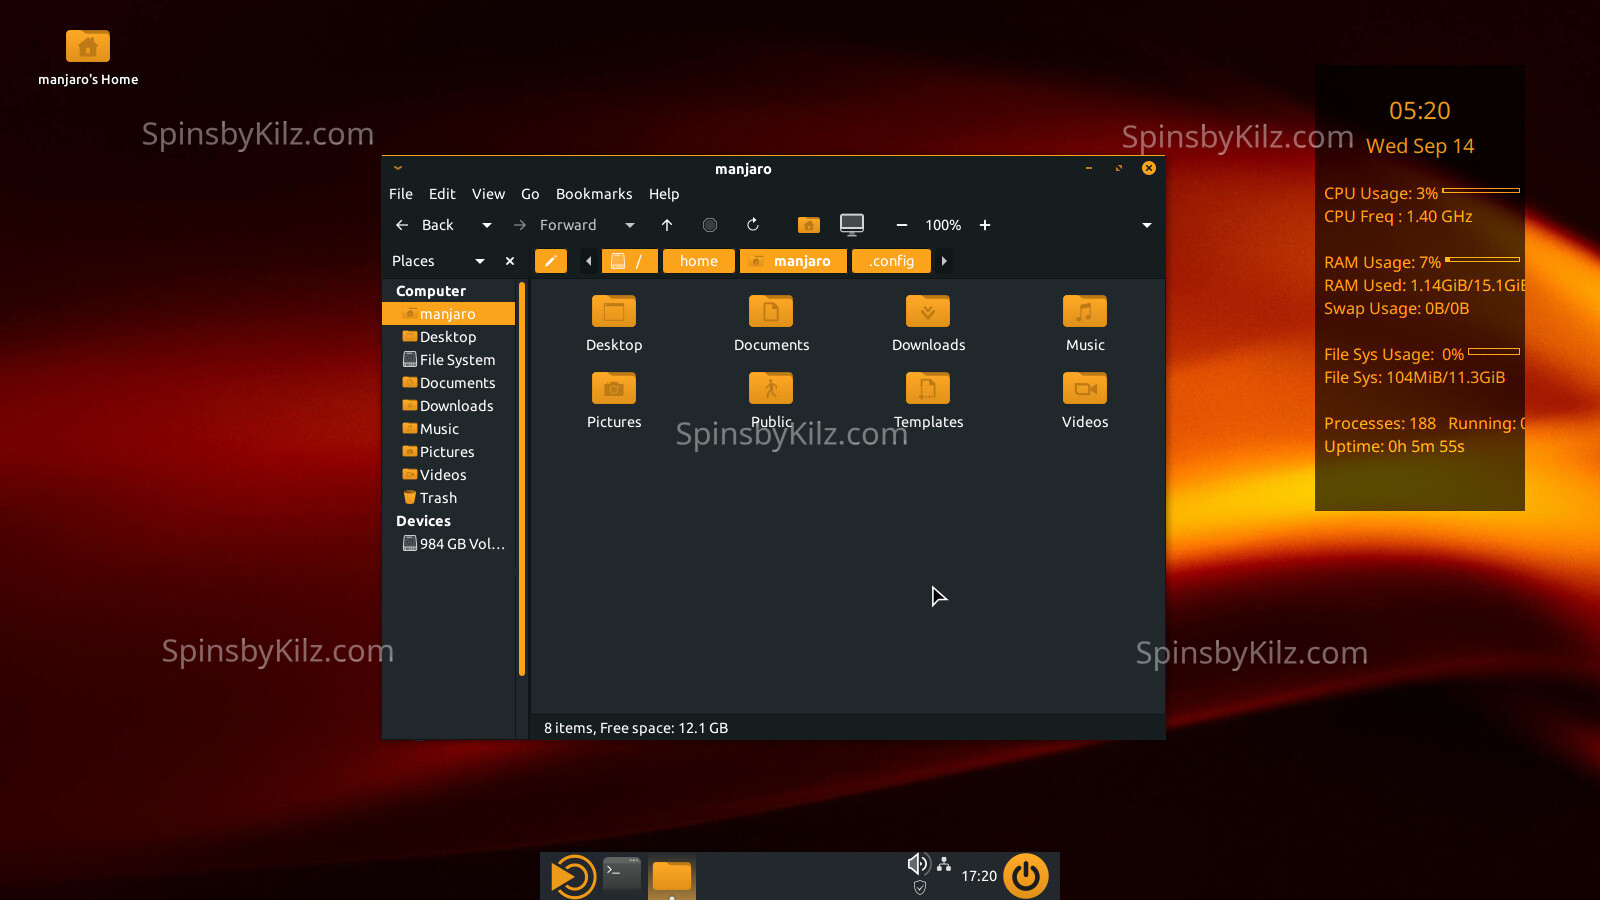This screenshot has width=1600, height=900.
Task: Close the Places sidebar
Action: click(x=510, y=261)
